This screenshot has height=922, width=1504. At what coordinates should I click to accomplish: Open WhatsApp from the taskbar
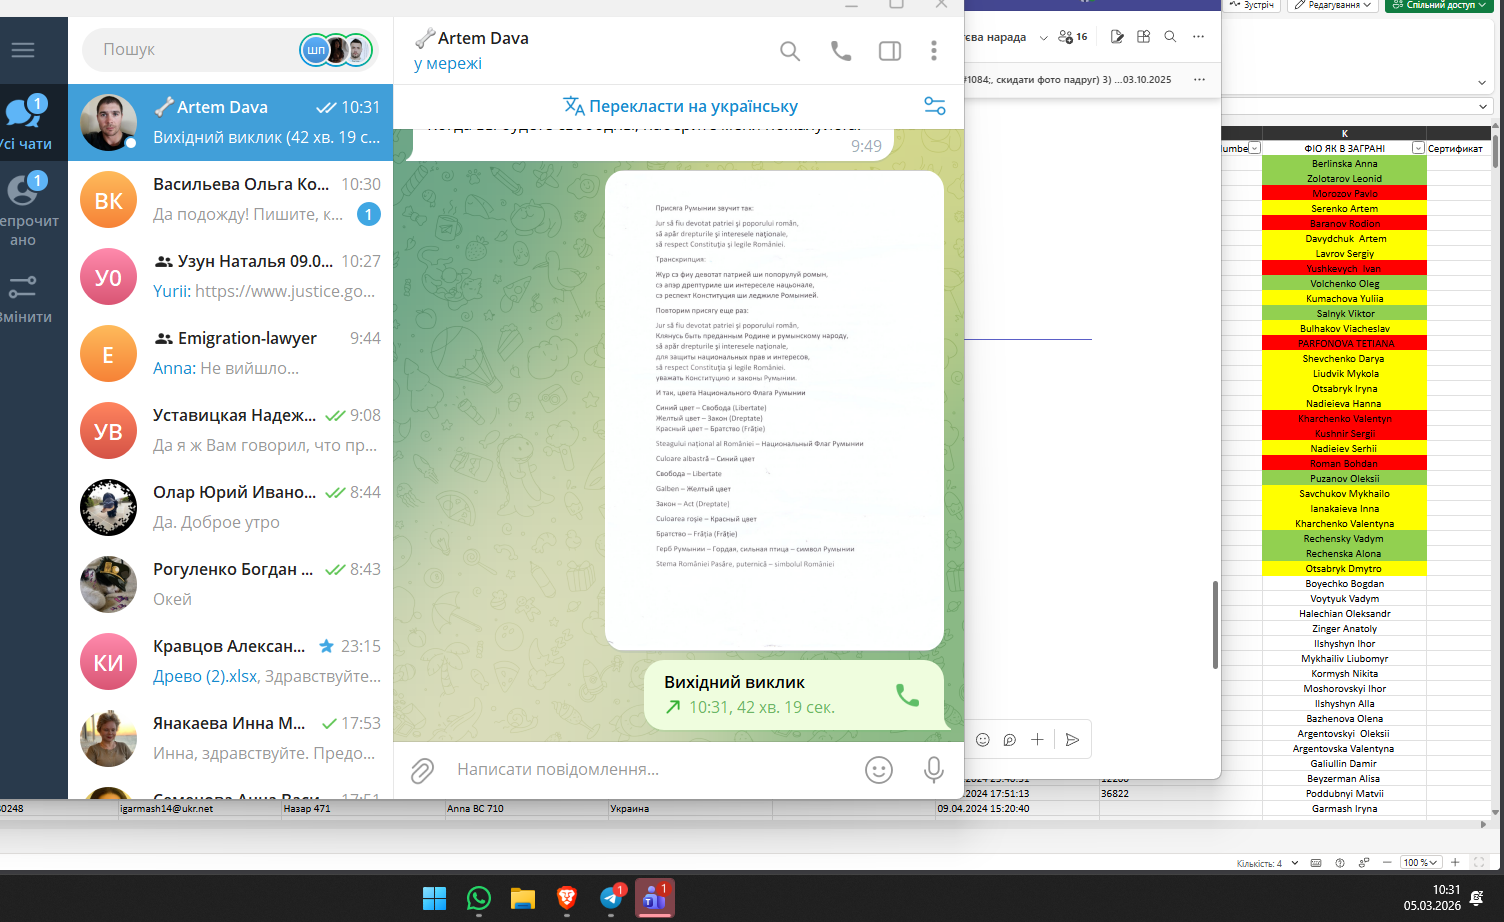click(x=479, y=898)
